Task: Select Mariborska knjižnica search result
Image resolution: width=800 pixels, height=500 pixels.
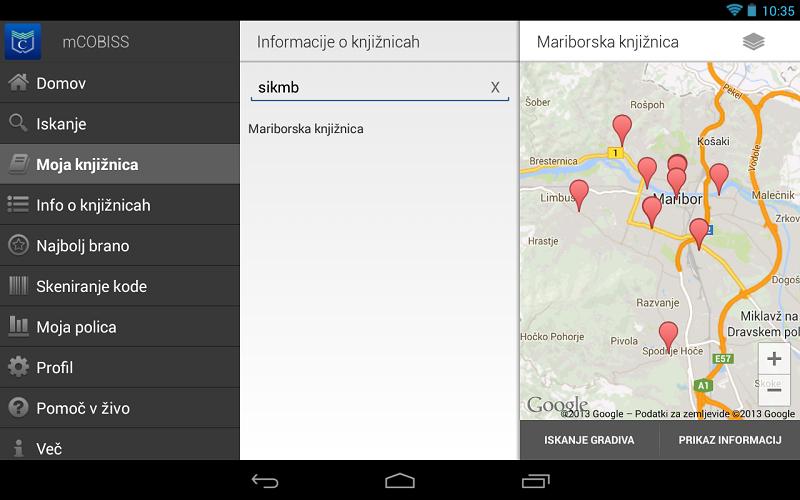Action: (306, 129)
